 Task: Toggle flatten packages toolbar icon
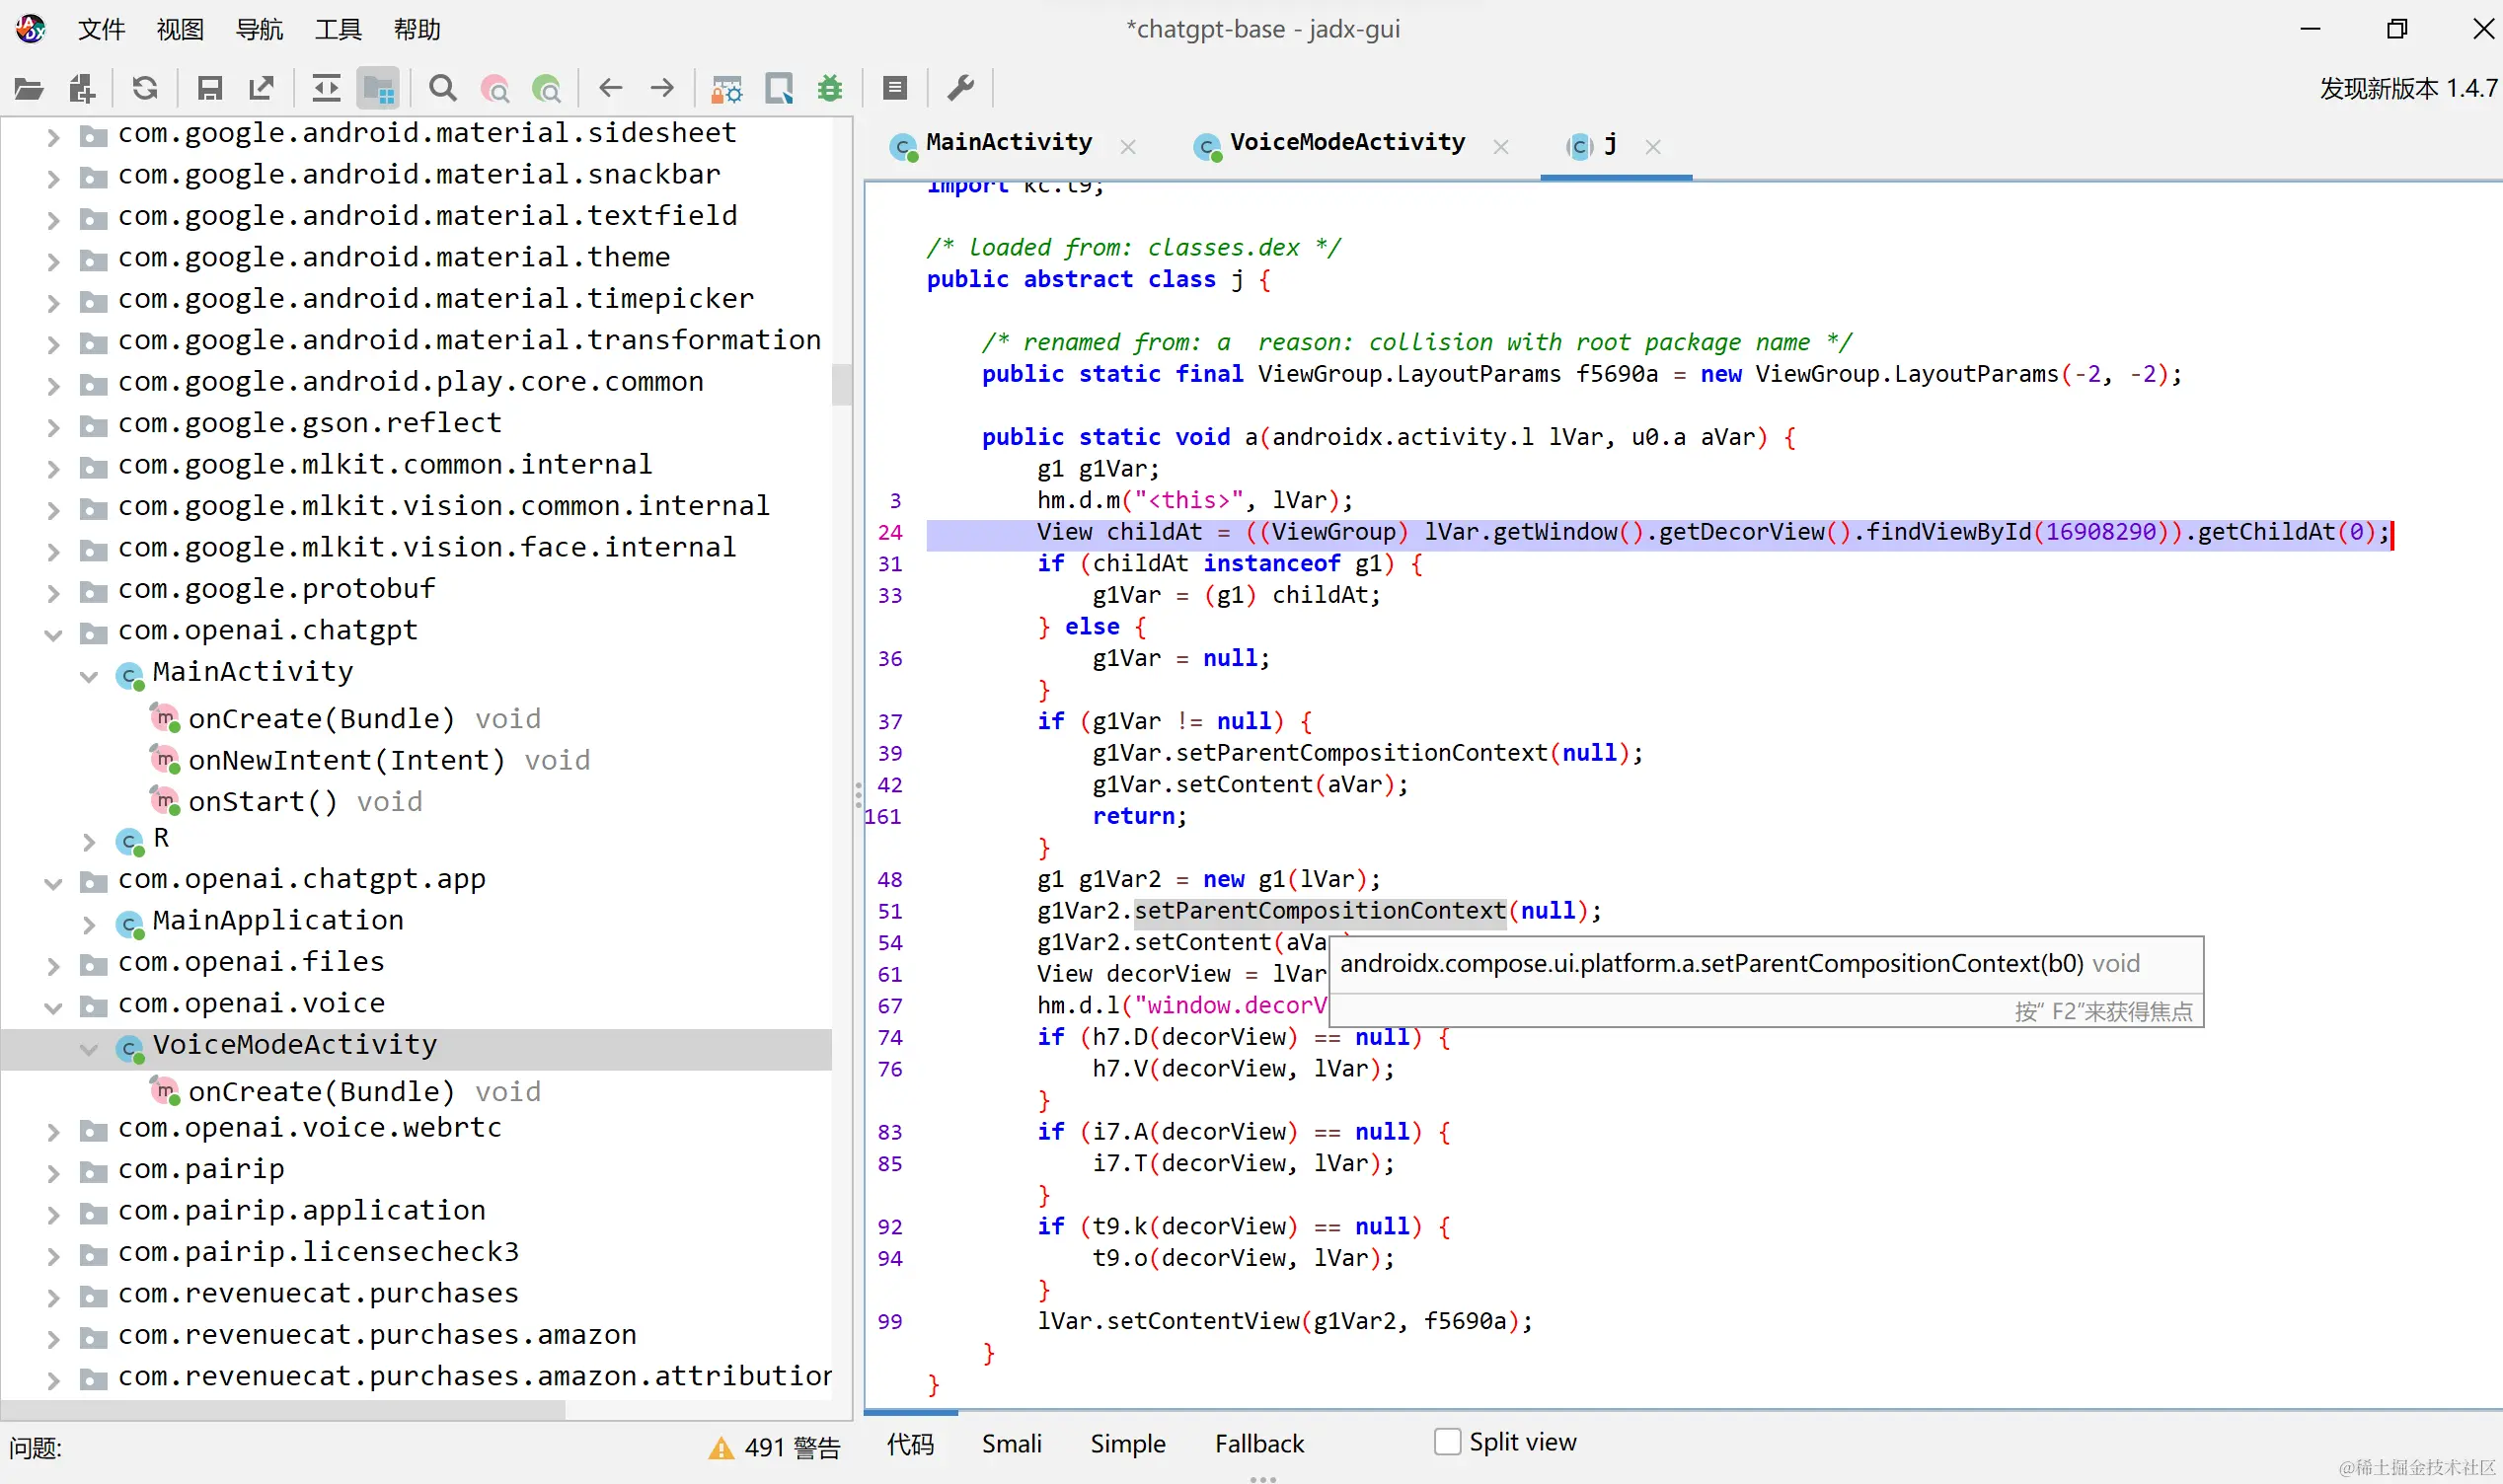378,89
